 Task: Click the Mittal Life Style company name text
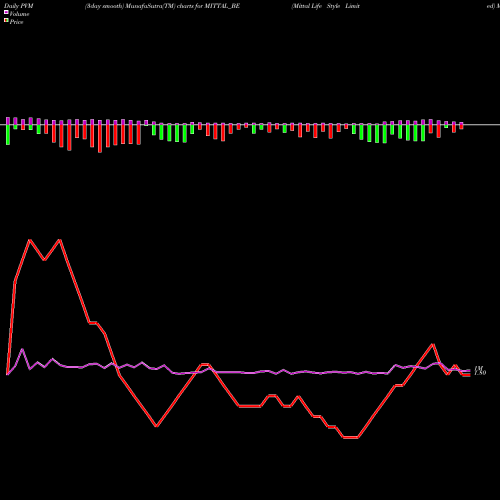tap(326, 6)
